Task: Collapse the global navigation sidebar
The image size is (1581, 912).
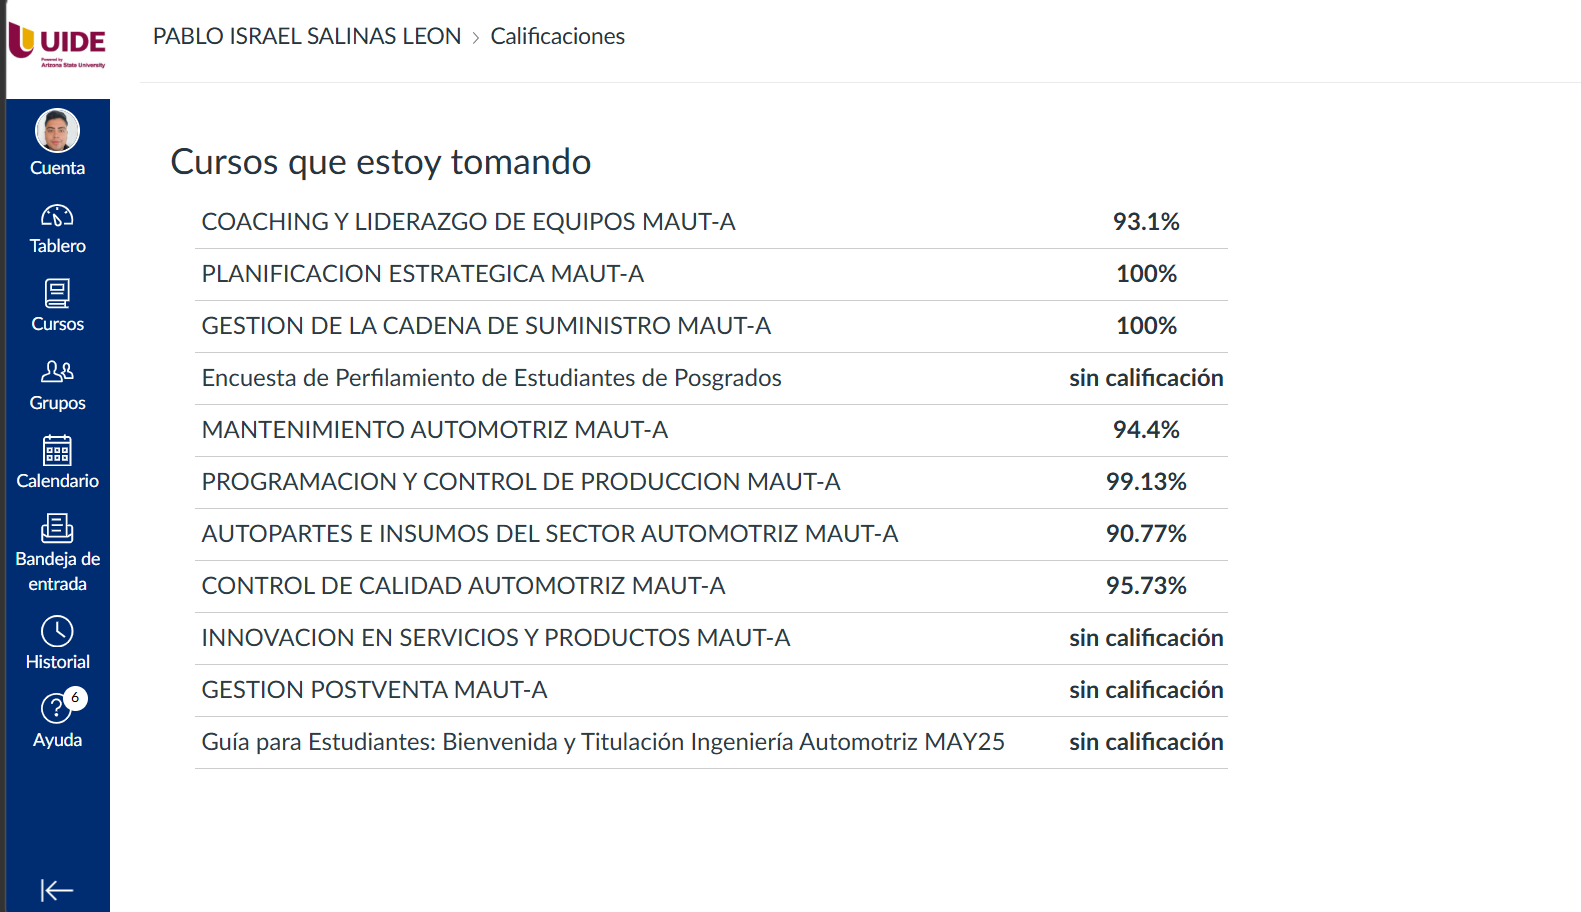Action: (57, 889)
